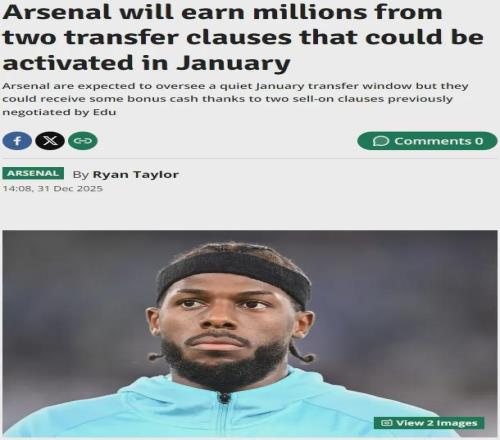Select the ARSENAL category tag
Image resolution: width=500 pixels, height=440 pixels.
coord(33,173)
